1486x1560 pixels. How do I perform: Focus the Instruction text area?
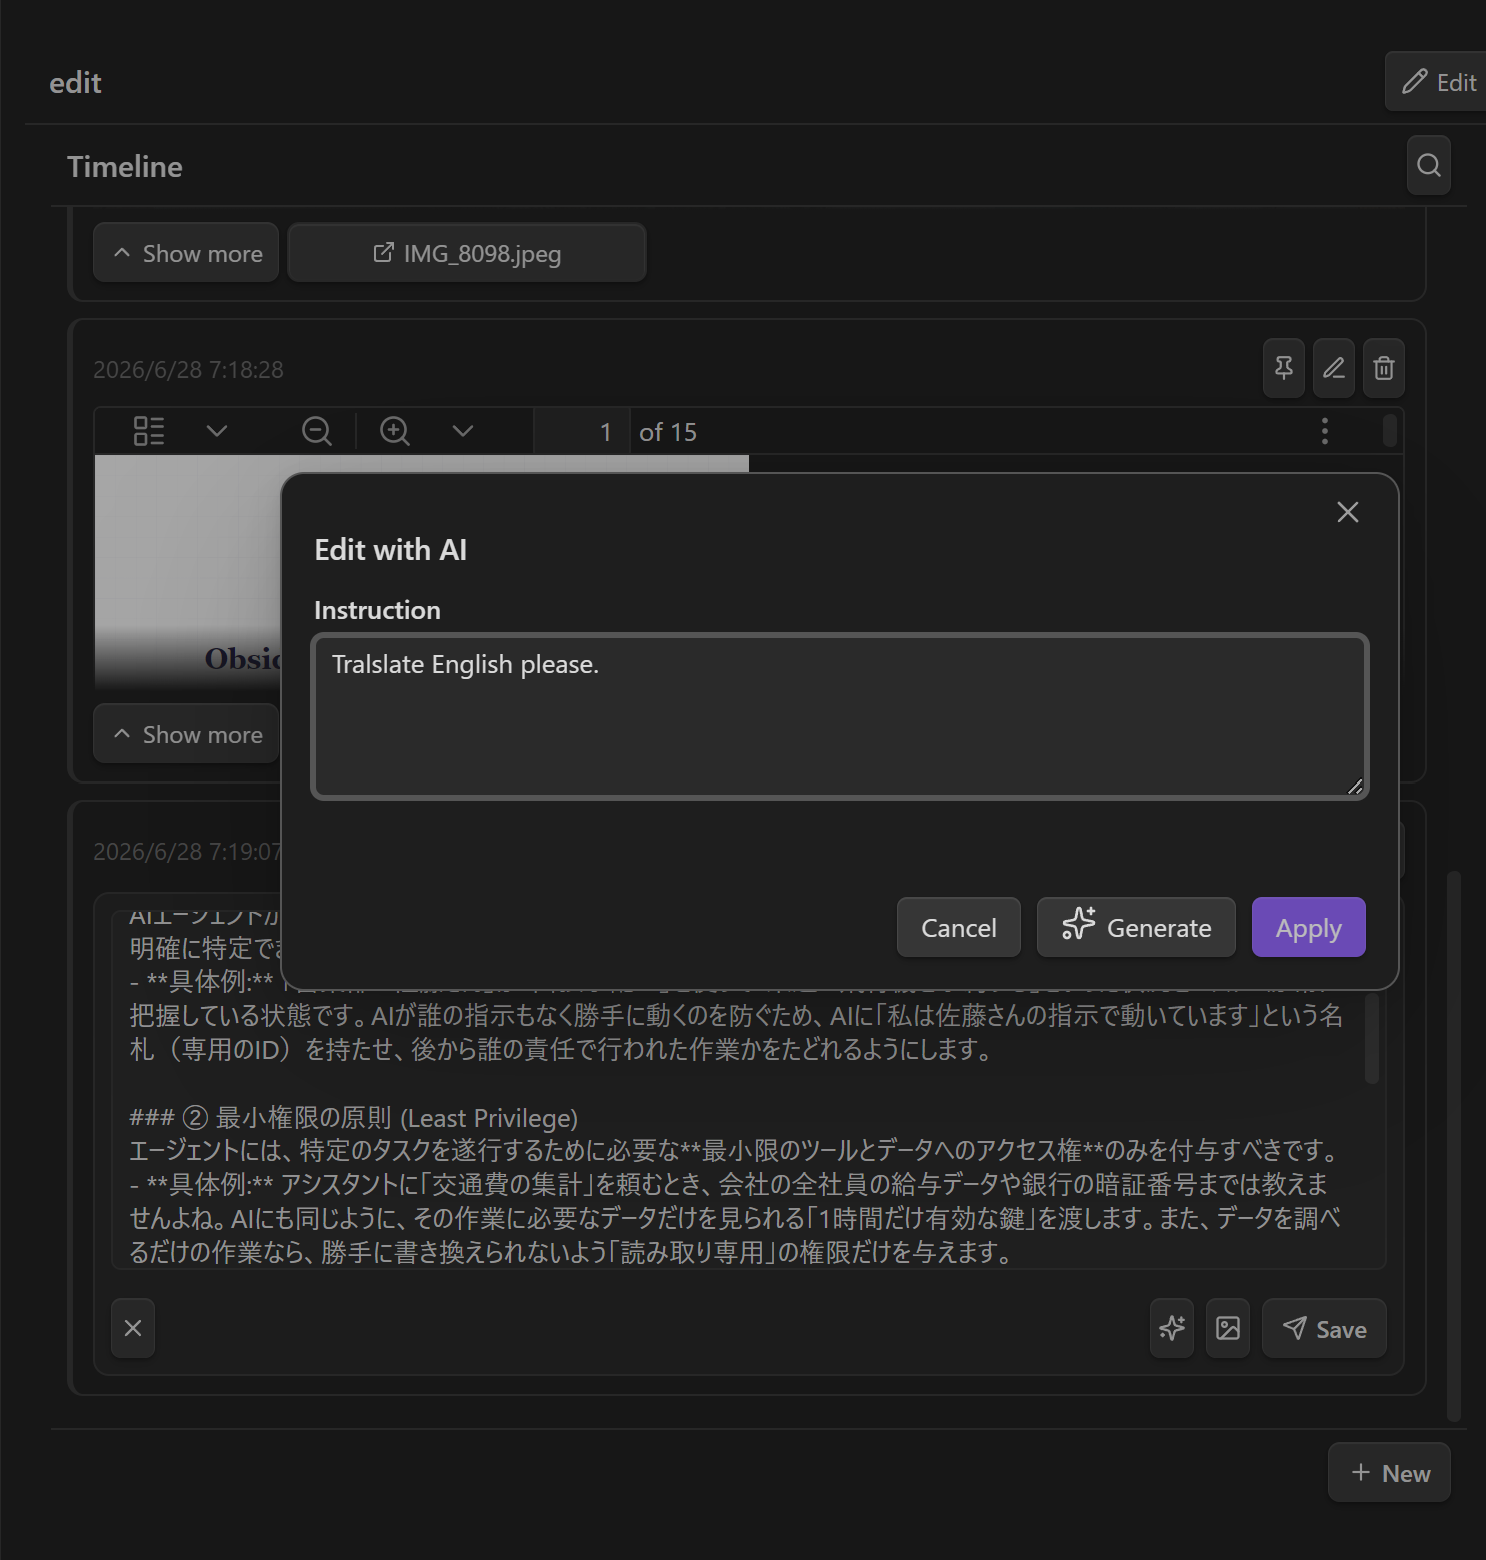tap(840, 716)
